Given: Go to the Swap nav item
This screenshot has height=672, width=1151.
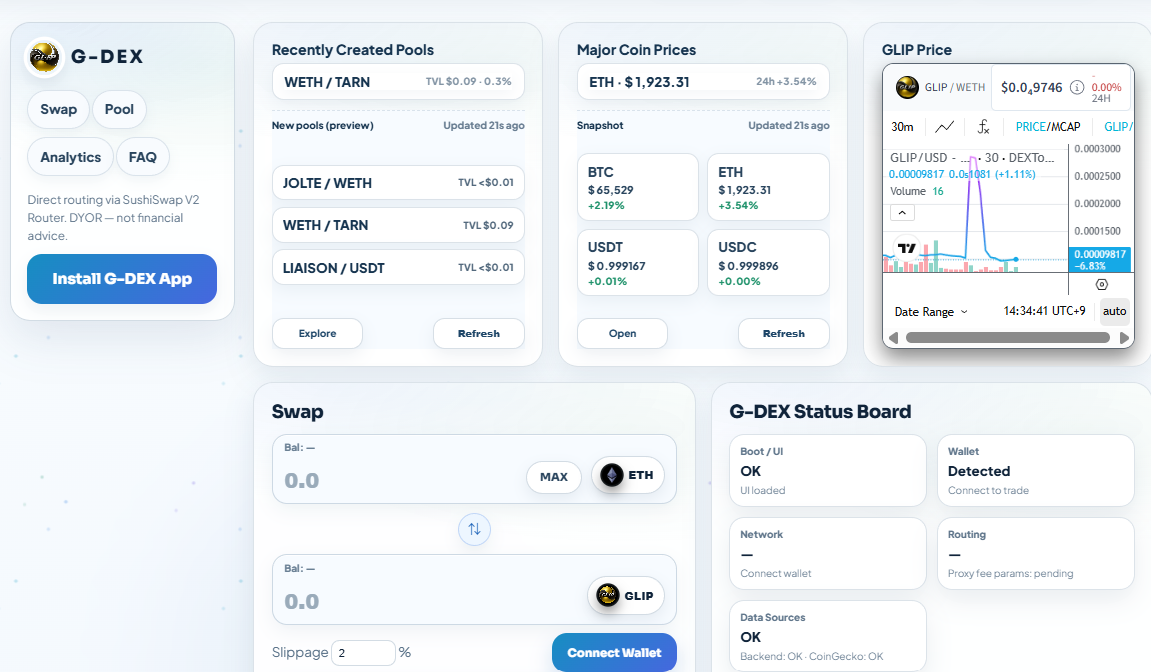Looking at the screenshot, I should 59,109.
